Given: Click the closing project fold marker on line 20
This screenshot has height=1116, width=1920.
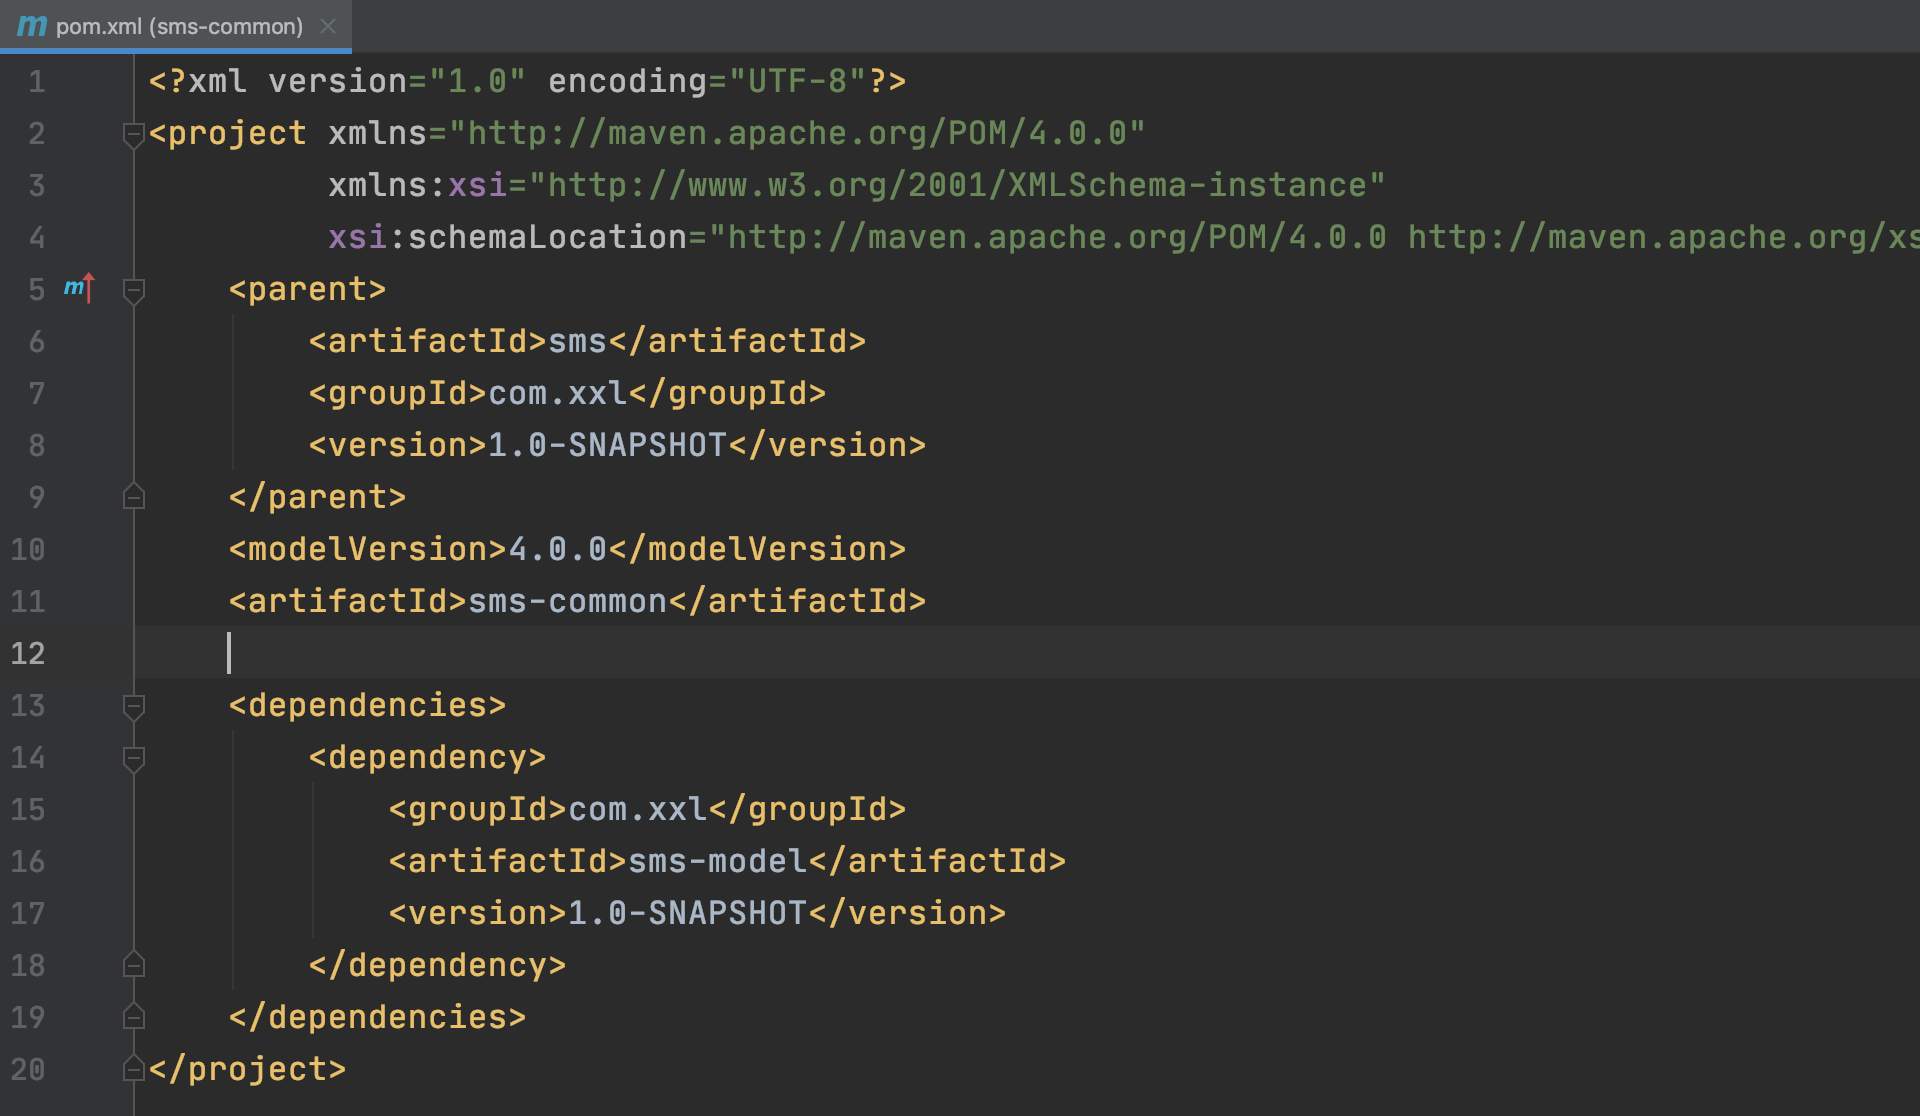Looking at the screenshot, I should 133,1069.
